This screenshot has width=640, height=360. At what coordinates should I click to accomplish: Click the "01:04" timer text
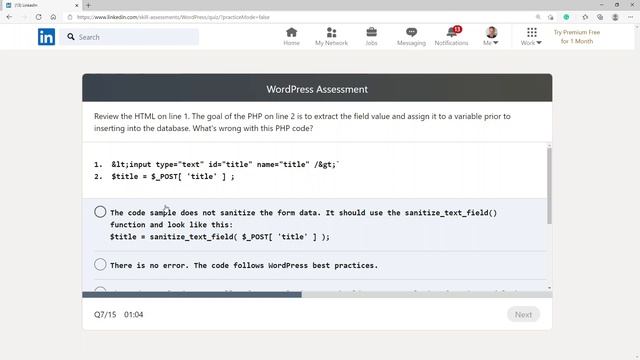133,315
